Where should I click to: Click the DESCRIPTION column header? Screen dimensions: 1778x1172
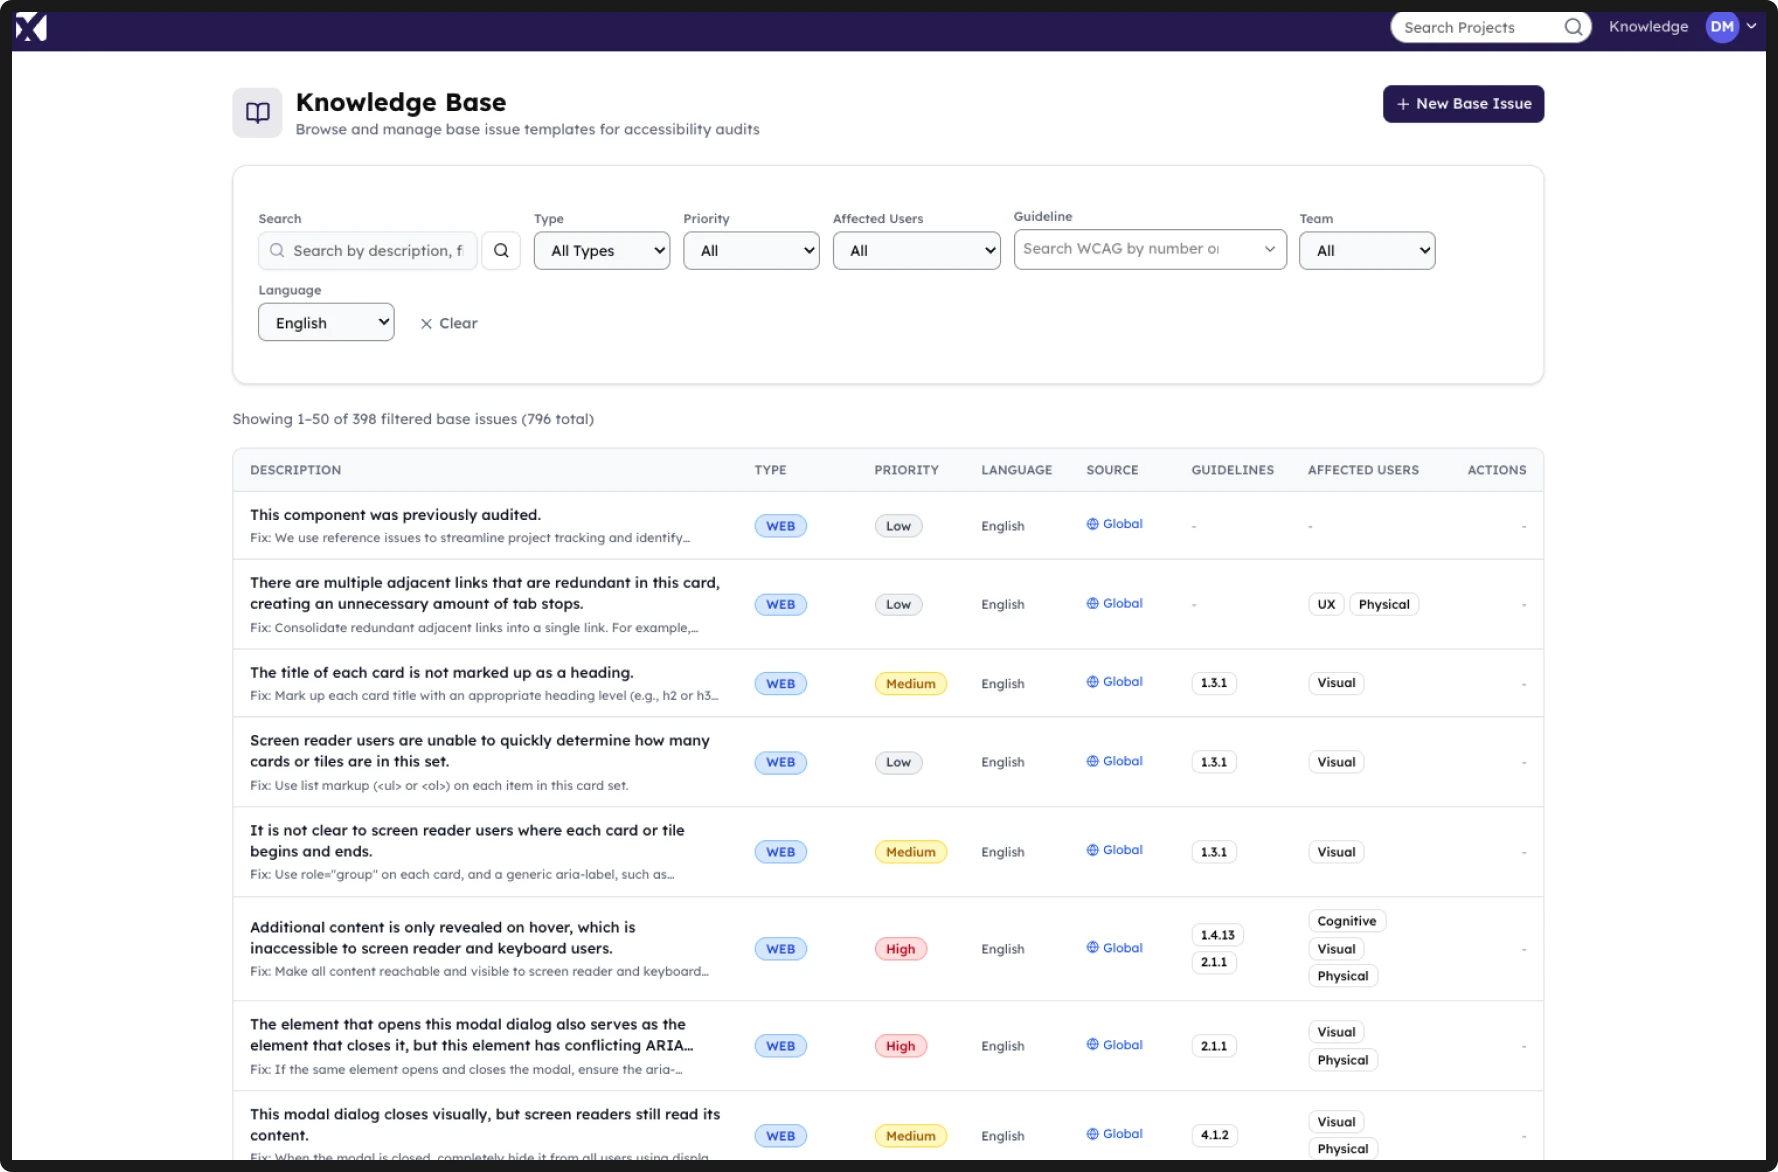[x=295, y=470]
